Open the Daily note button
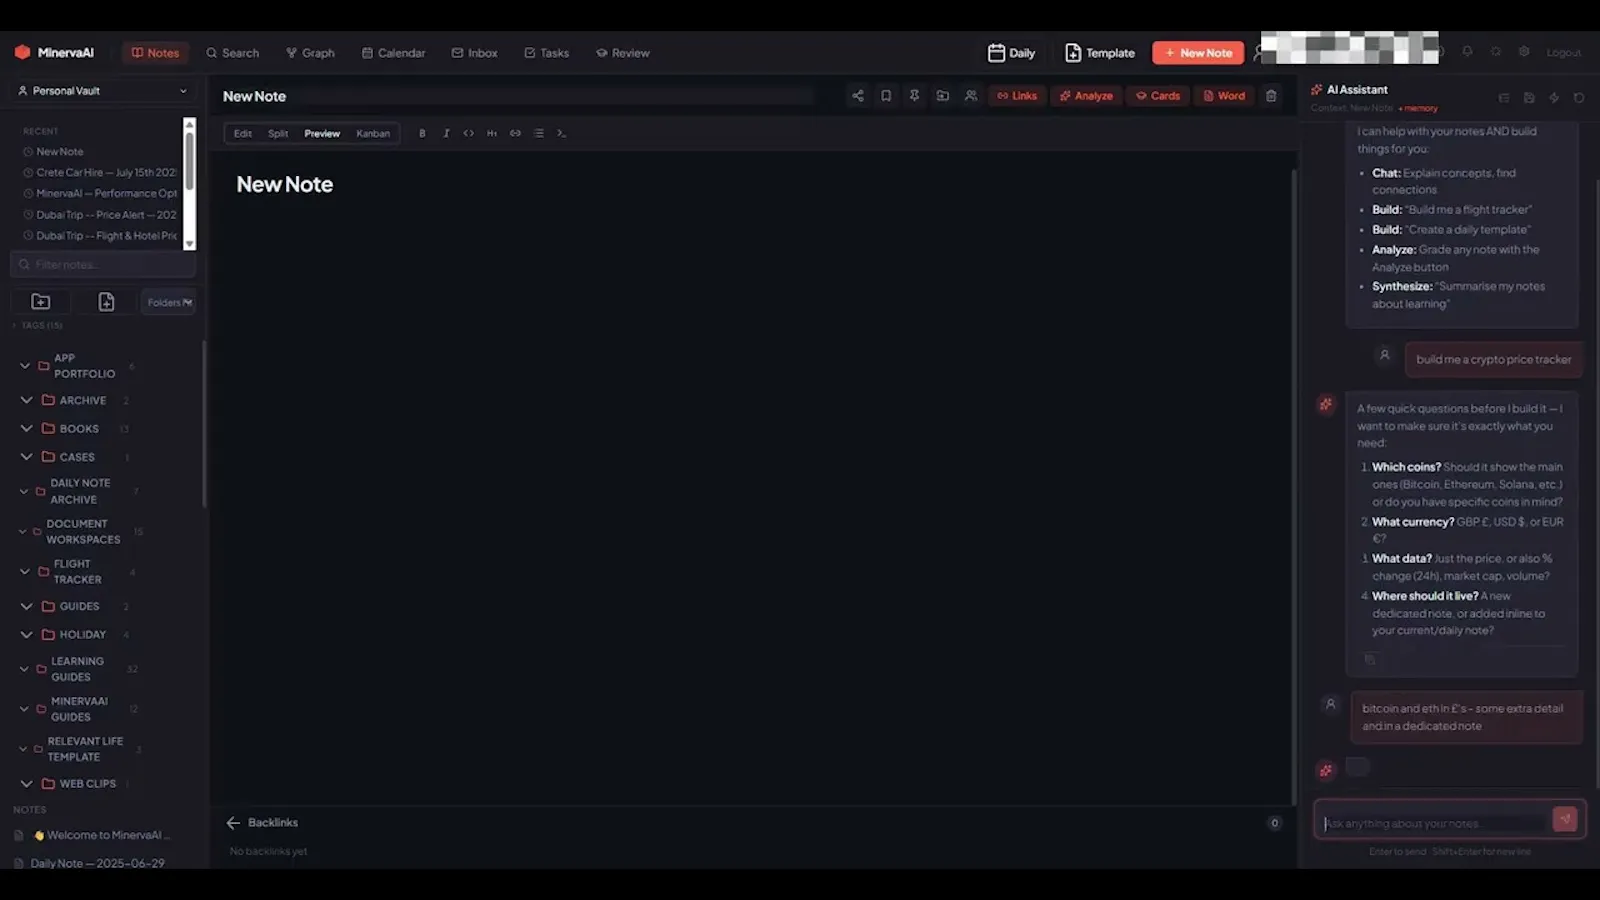Screen dimensions: 1600x900 pyautogui.click(x=1011, y=53)
